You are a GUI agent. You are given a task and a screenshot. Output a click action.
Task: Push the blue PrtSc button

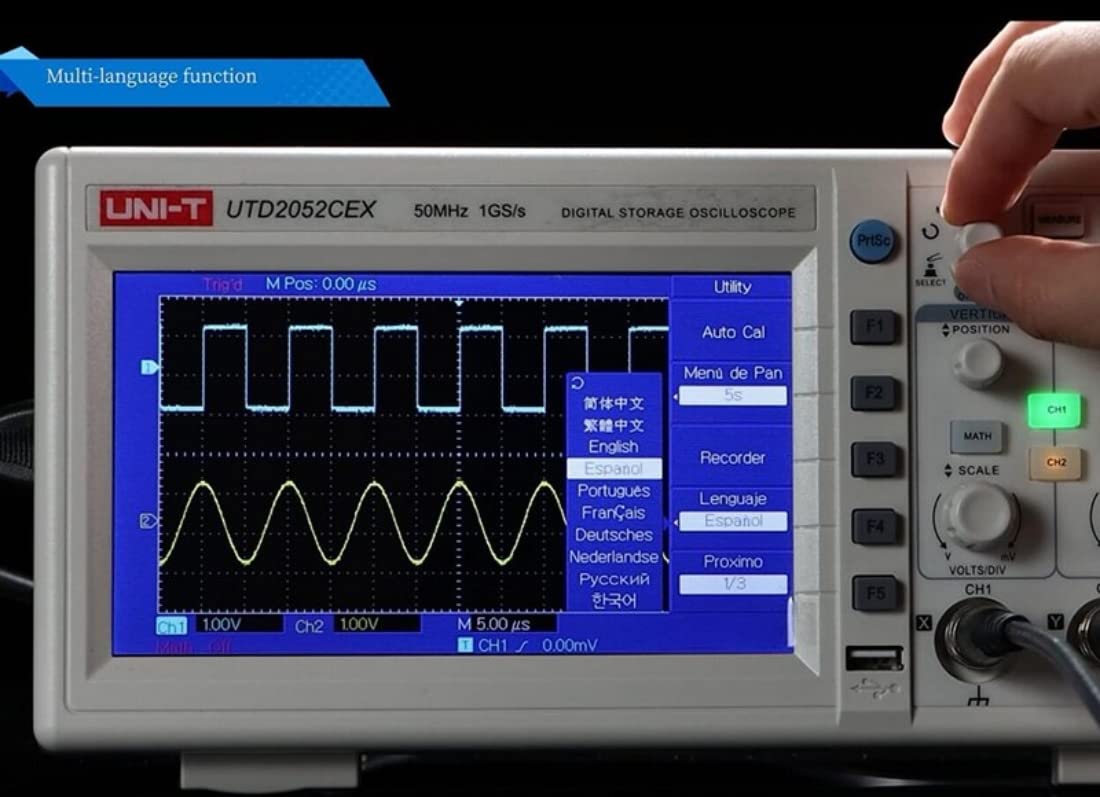pyautogui.click(x=873, y=241)
